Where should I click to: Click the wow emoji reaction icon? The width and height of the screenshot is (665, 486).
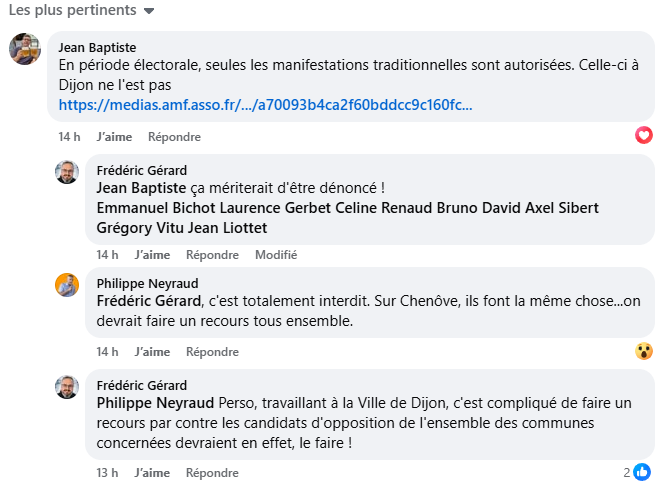pos(644,351)
